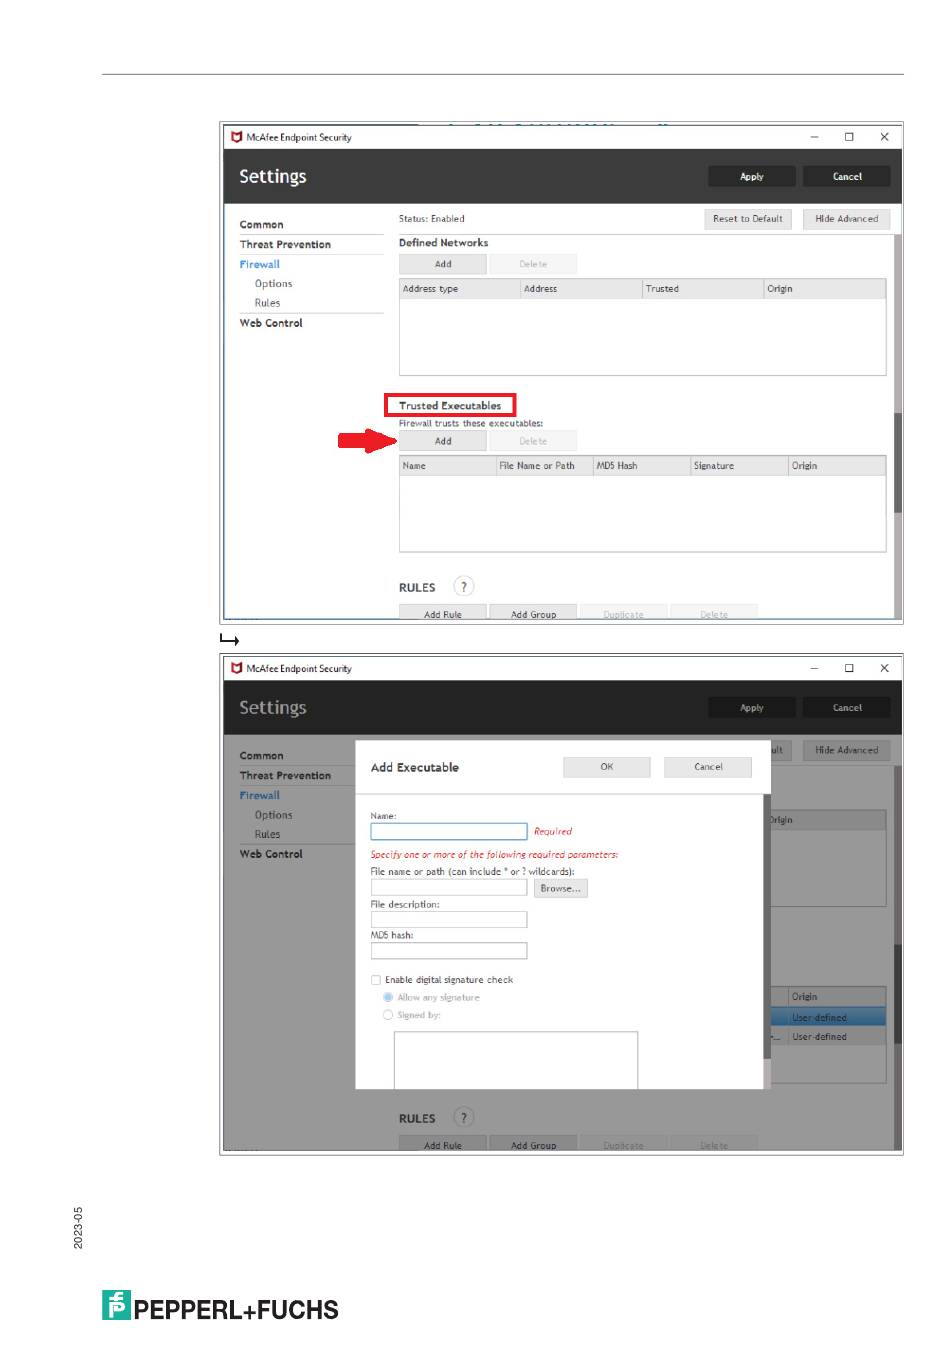The image size is (950, 1360).
Task: Enable digital signature check checkbox
Action: tap(376, 980)
